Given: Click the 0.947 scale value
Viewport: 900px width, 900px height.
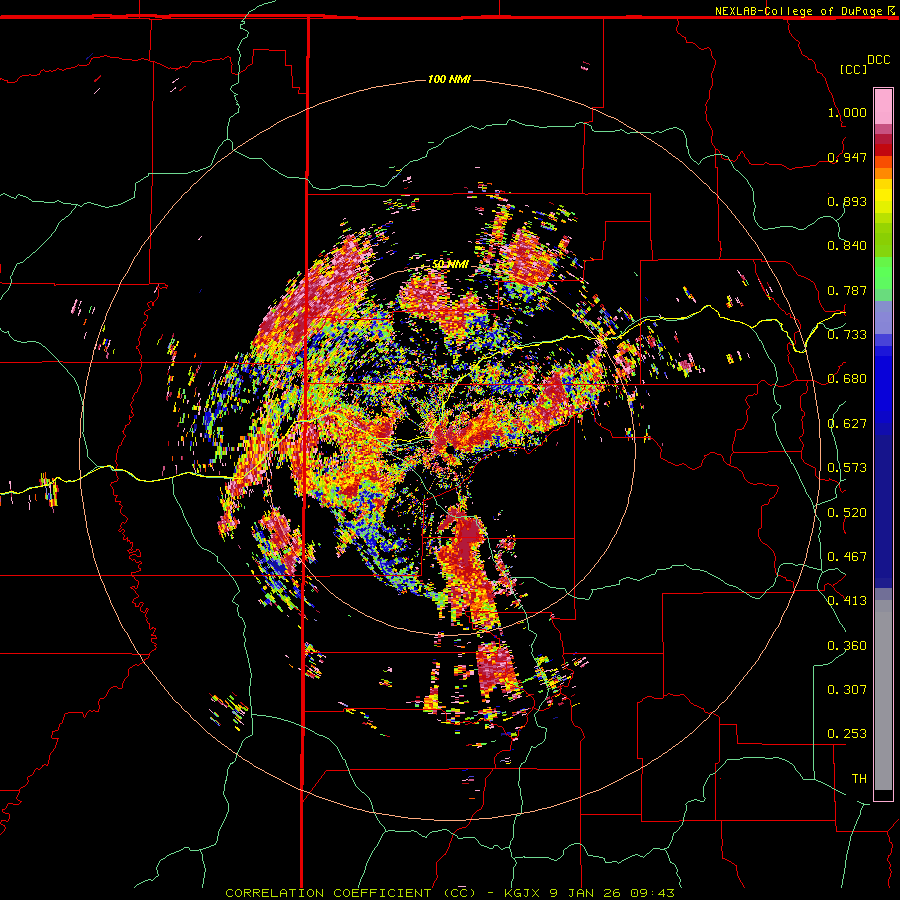Looking at the screenshot, I should [x=847, y=157].
